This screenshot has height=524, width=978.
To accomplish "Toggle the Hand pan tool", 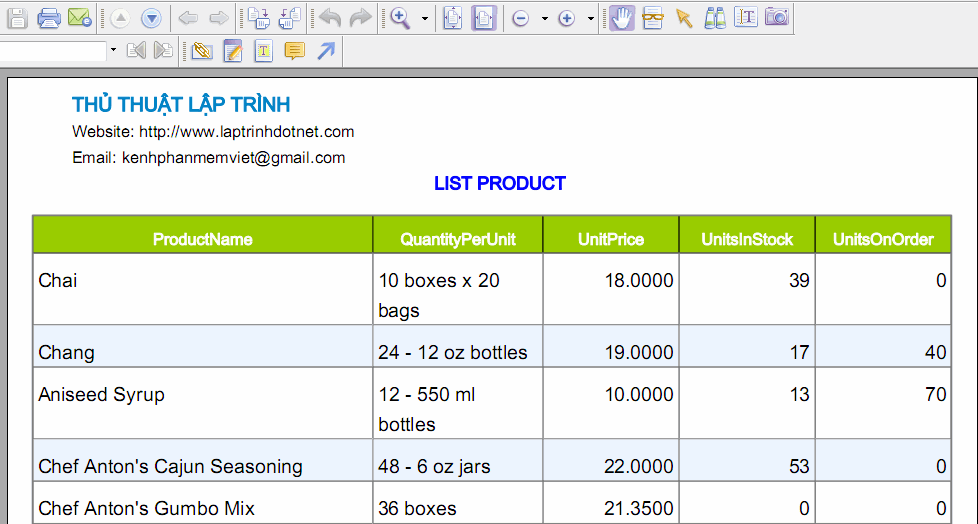I will (621, 18).
